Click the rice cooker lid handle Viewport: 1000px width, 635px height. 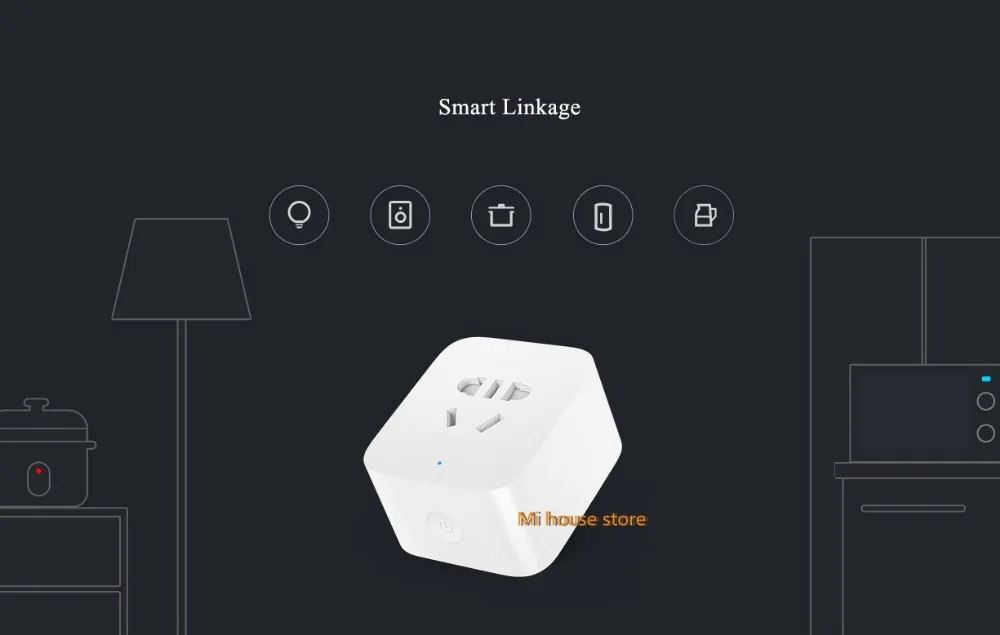click(x=36, y=405)
